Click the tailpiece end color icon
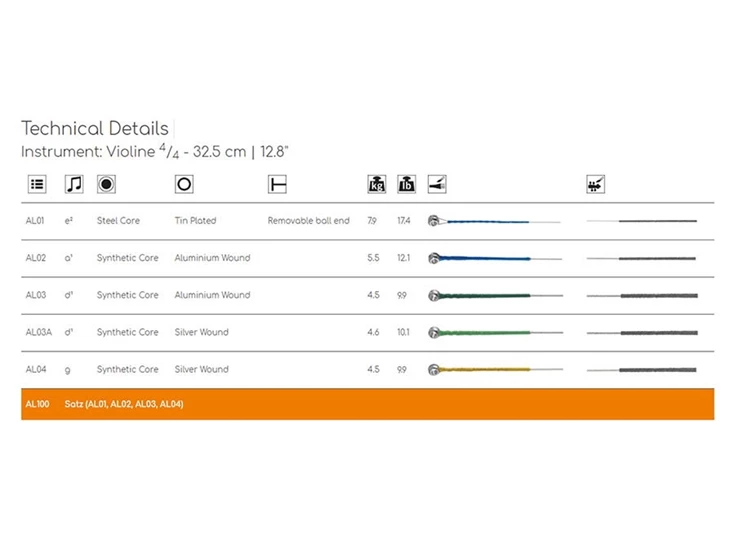Viewport: 735px width, 542px height. coord(436,184)
